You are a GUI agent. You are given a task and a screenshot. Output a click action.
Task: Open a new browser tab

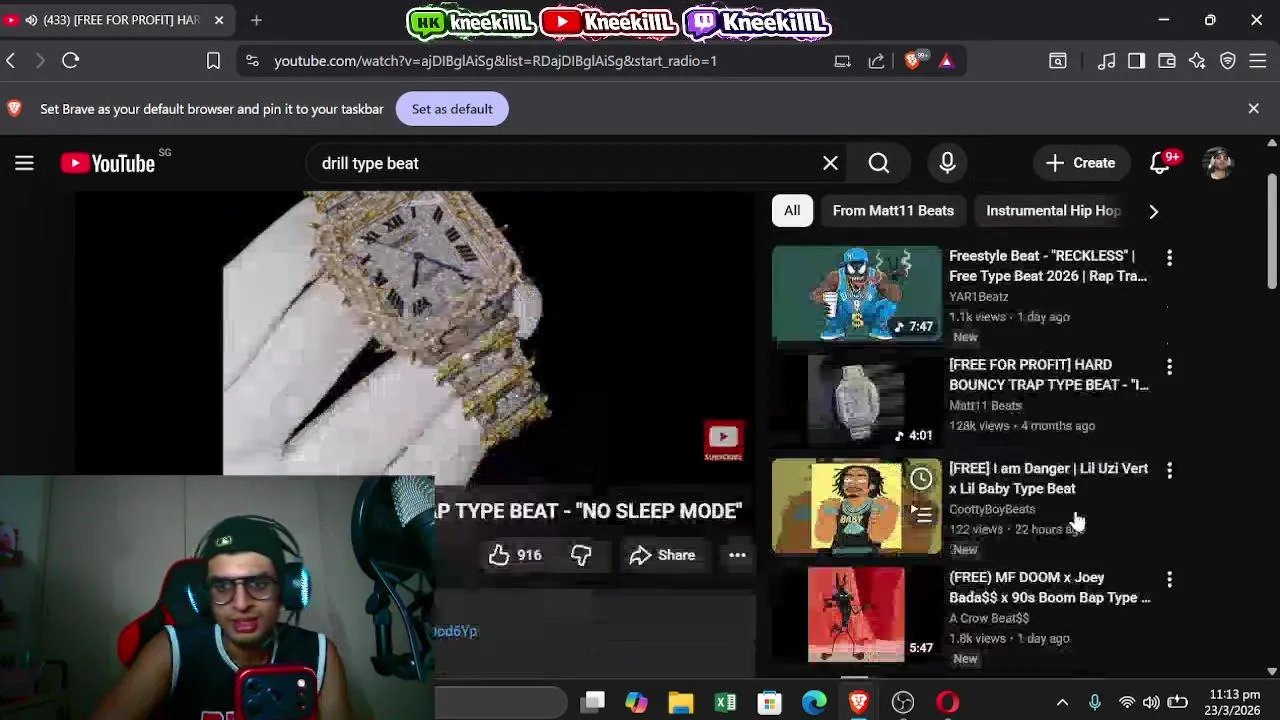[256, 20]
